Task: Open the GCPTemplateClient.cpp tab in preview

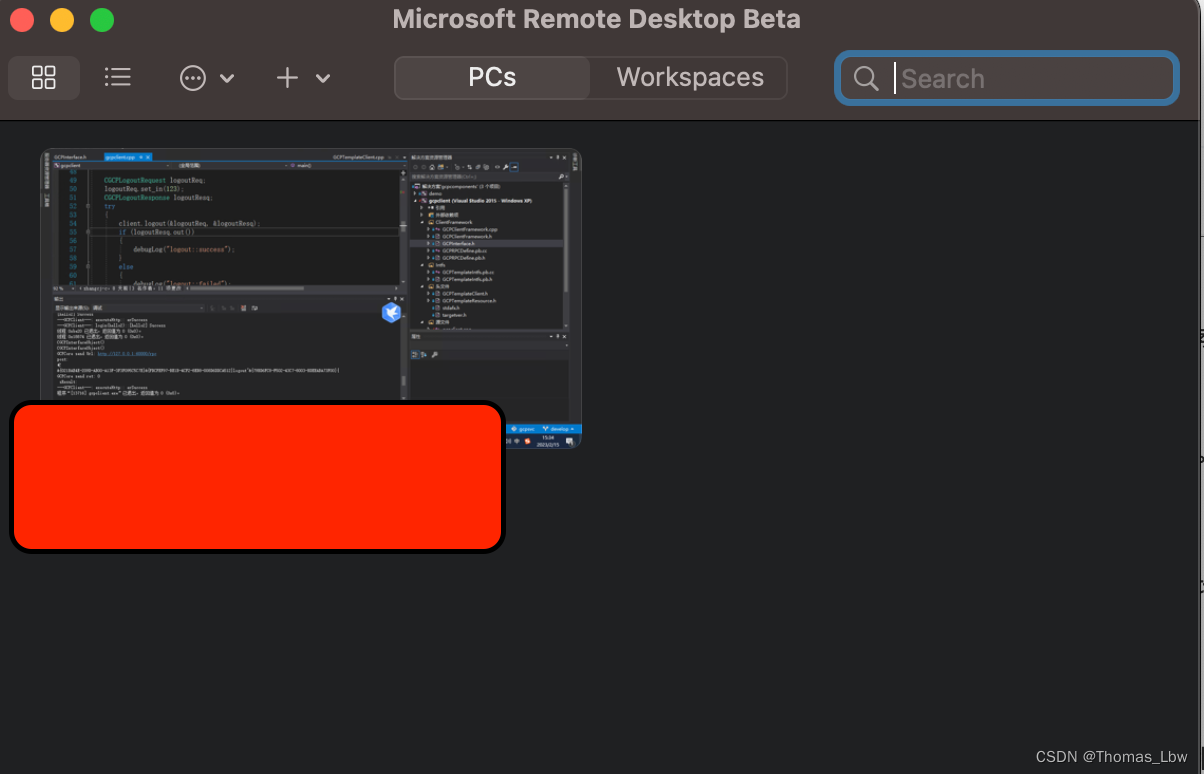Action: (360, 157)
